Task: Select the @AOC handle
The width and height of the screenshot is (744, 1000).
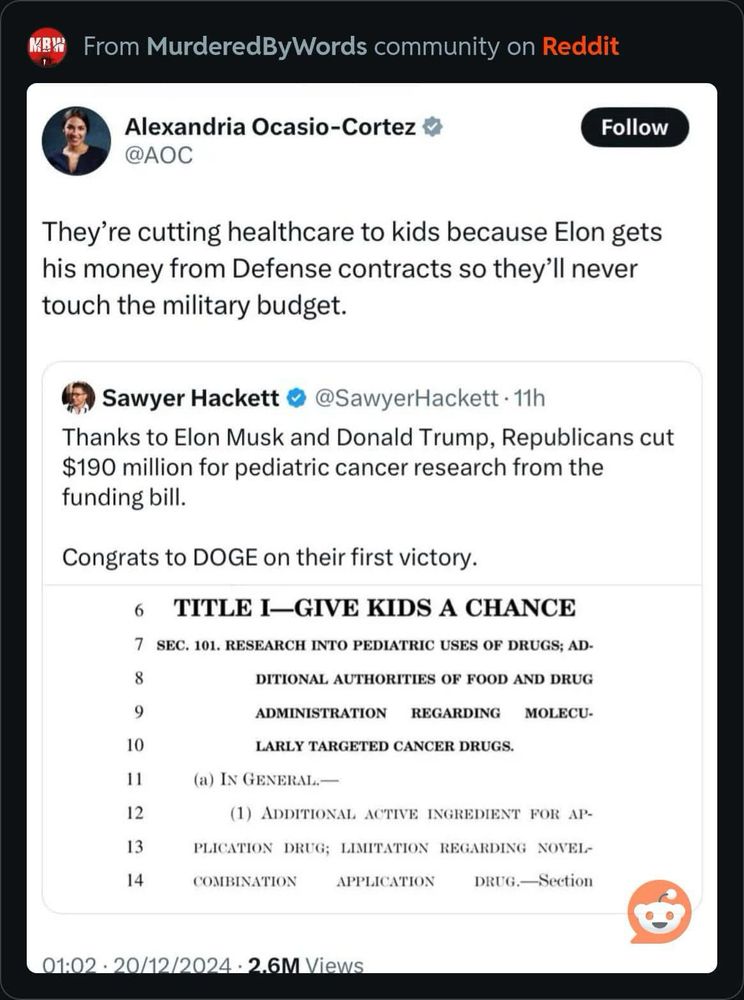Action: click(x=157, y=155)
